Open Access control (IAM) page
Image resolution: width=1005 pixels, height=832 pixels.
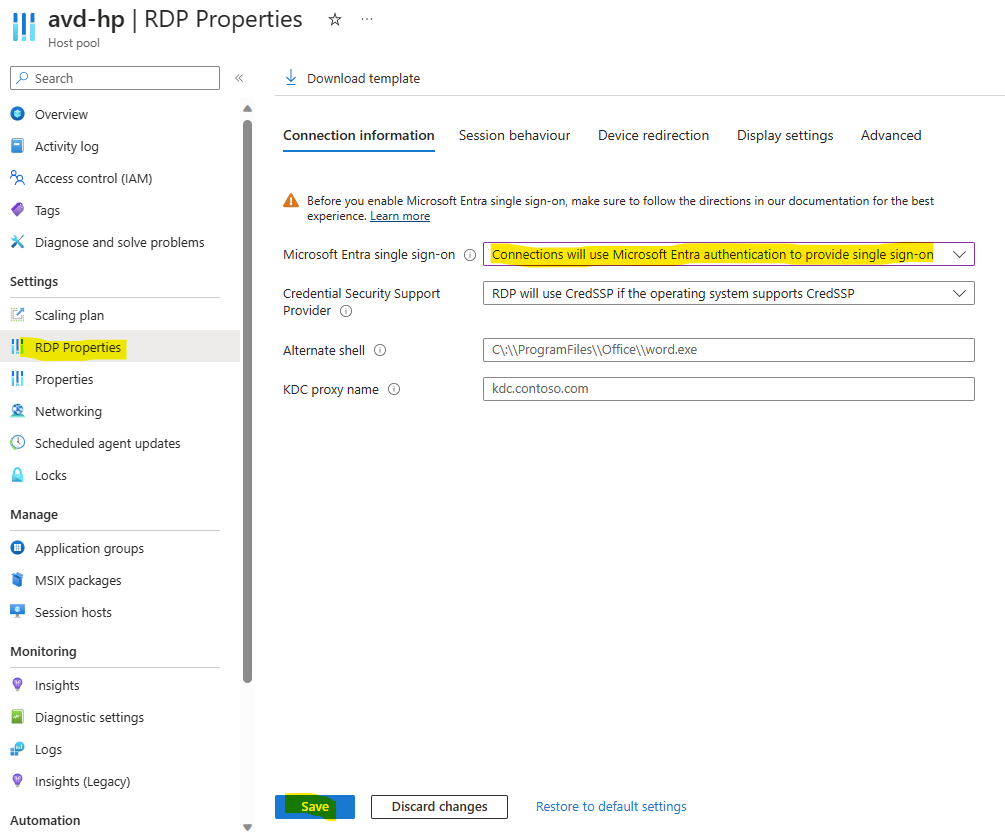94,179
